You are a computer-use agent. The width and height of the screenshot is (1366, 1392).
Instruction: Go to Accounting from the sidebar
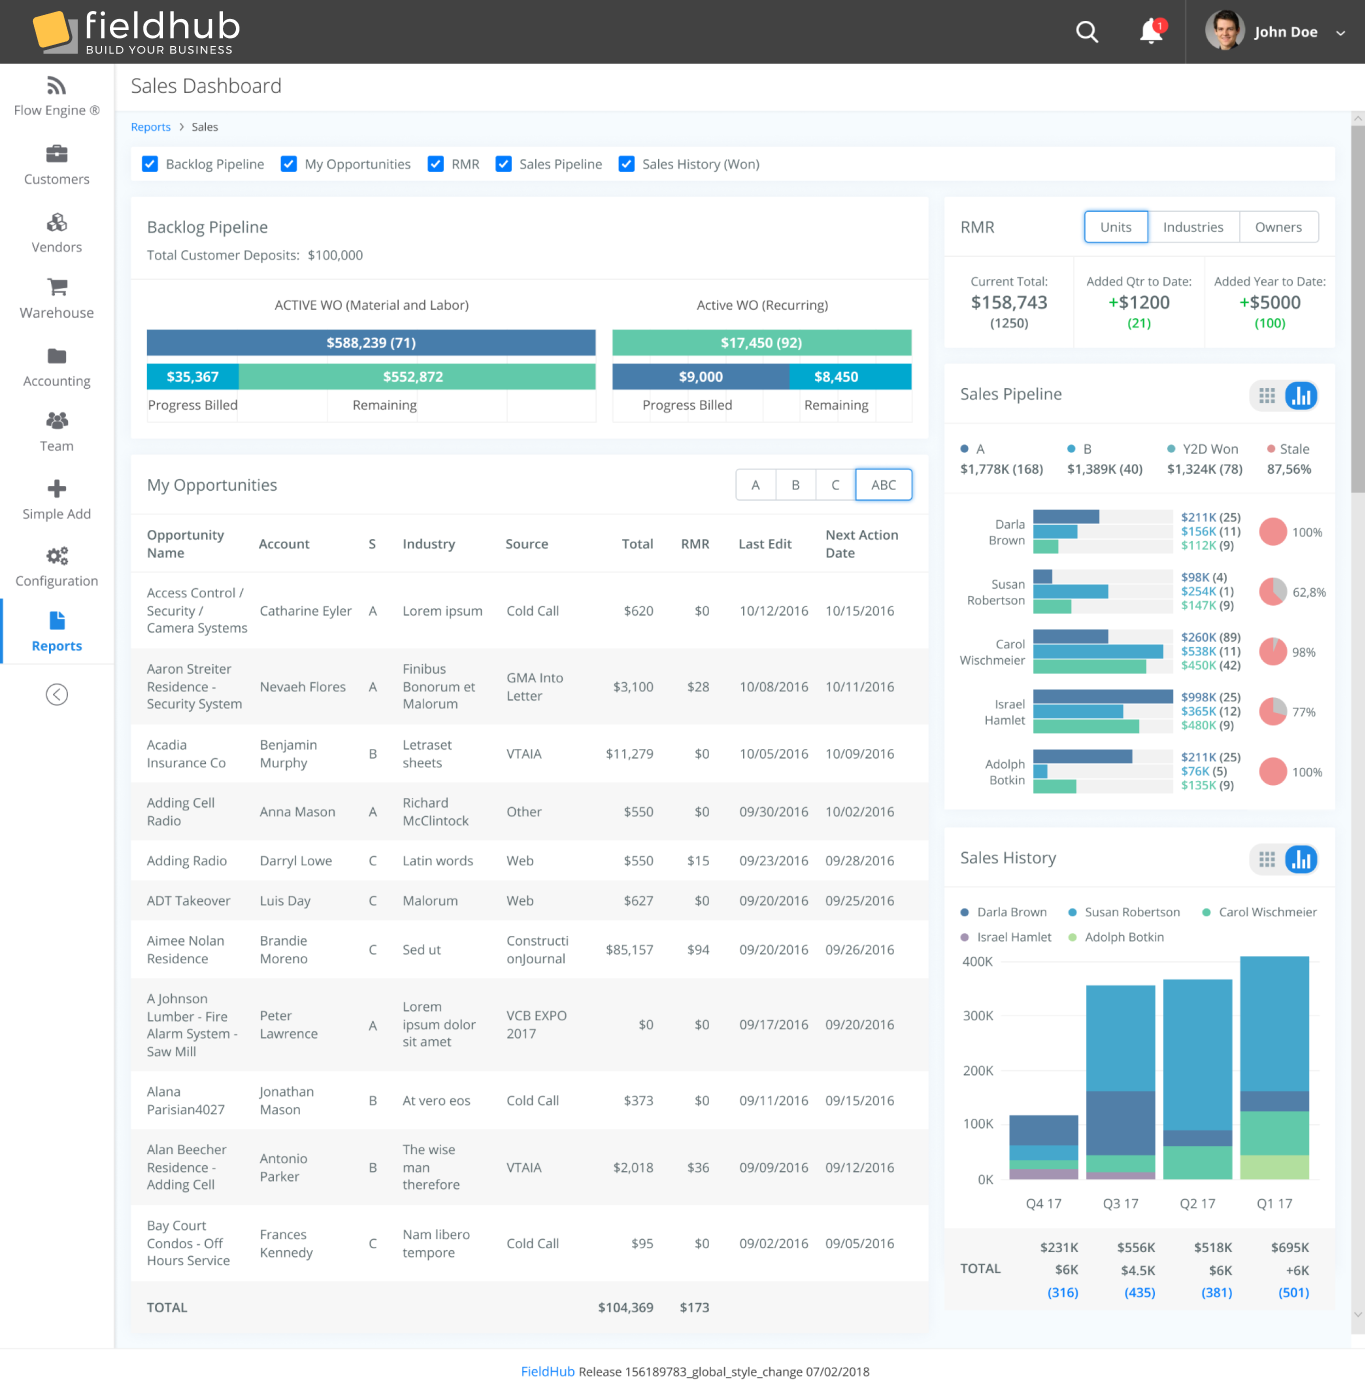[x=56, y=366]
